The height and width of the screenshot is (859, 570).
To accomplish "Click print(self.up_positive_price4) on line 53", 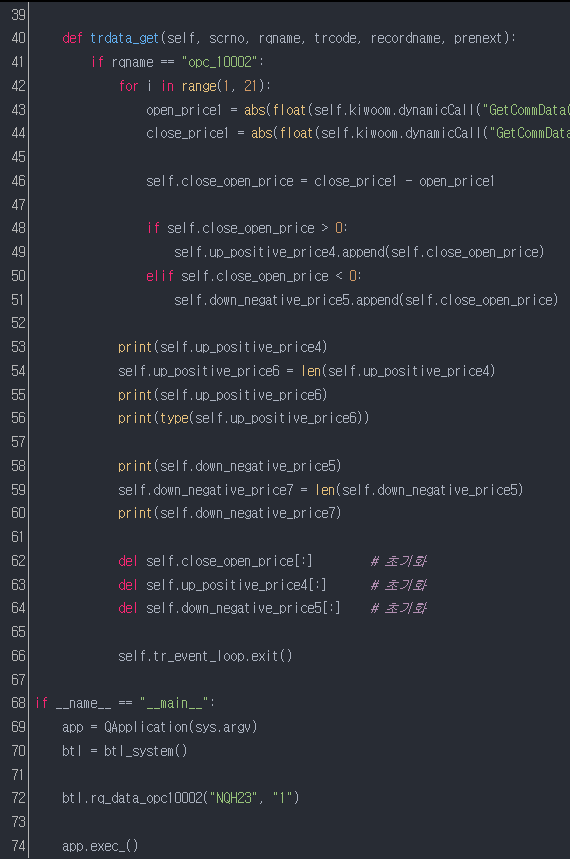I will pos(223,347).
